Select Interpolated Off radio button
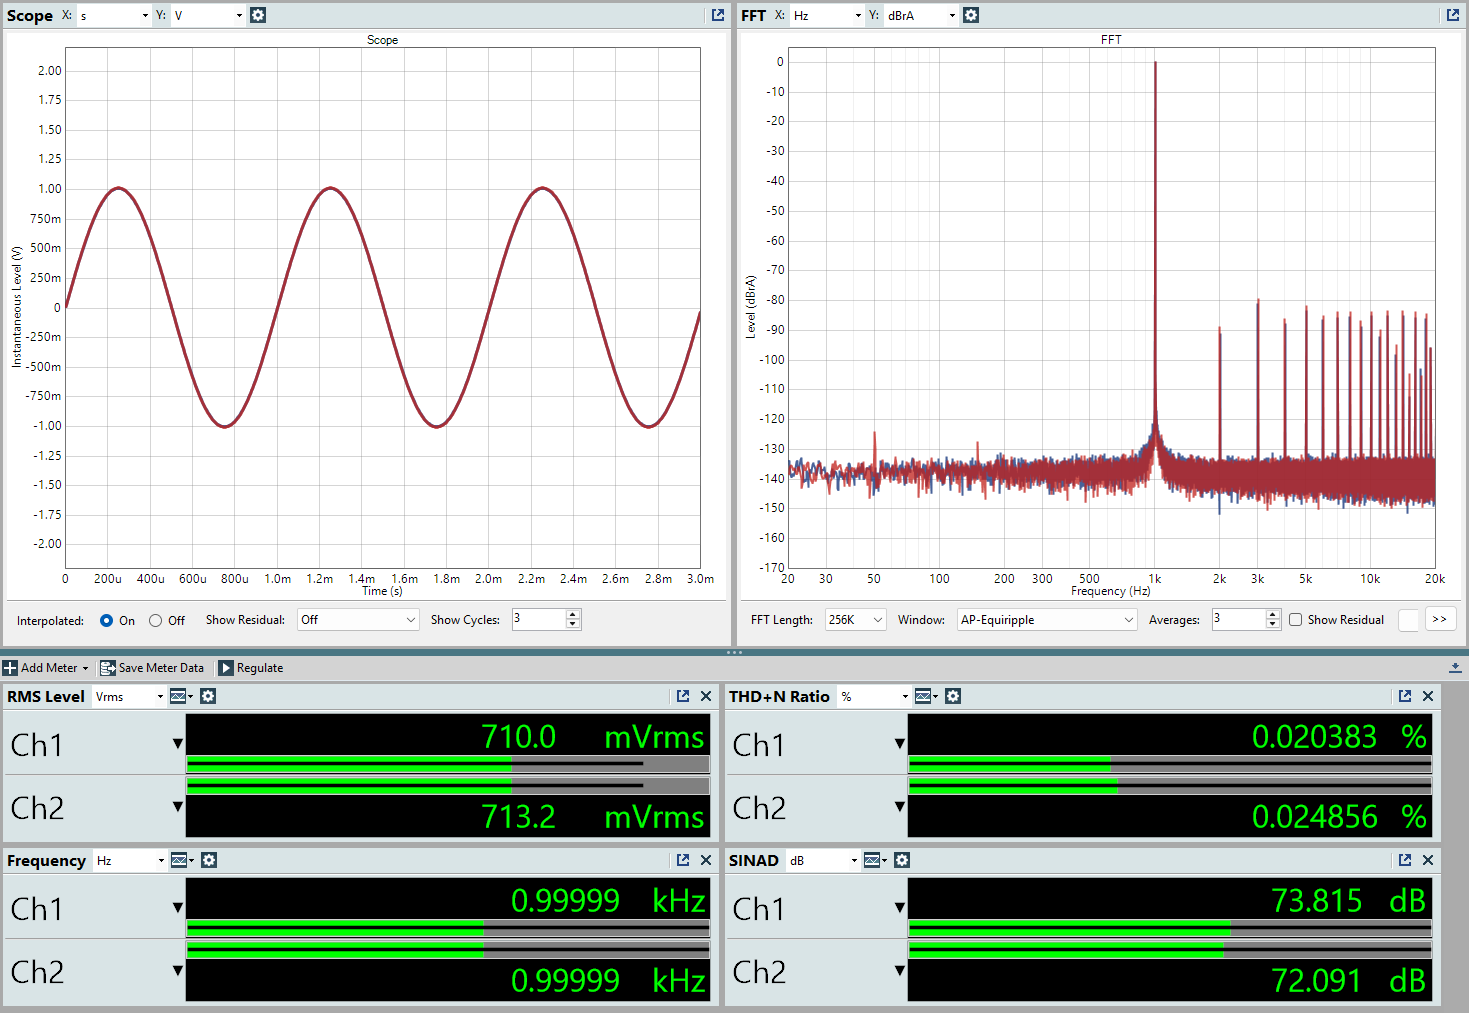The height and width of the screenshot is (1013, 1469). [x=156, y=620]
